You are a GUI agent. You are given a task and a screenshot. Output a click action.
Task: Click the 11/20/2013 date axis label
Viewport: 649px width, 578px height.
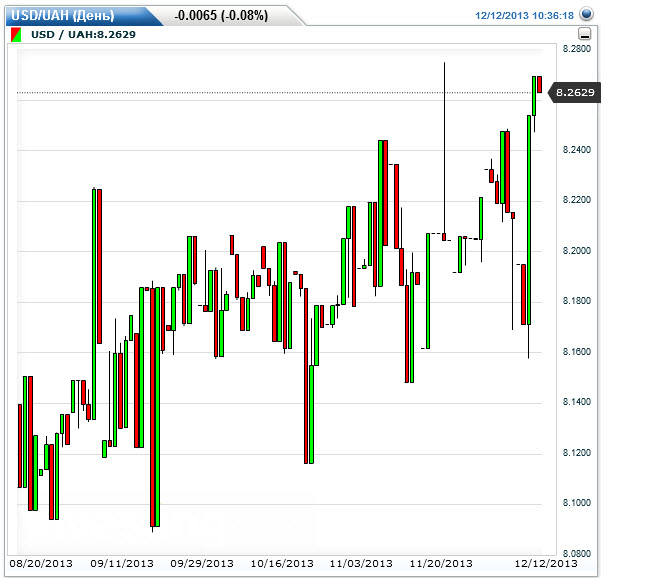coord(441,564)
